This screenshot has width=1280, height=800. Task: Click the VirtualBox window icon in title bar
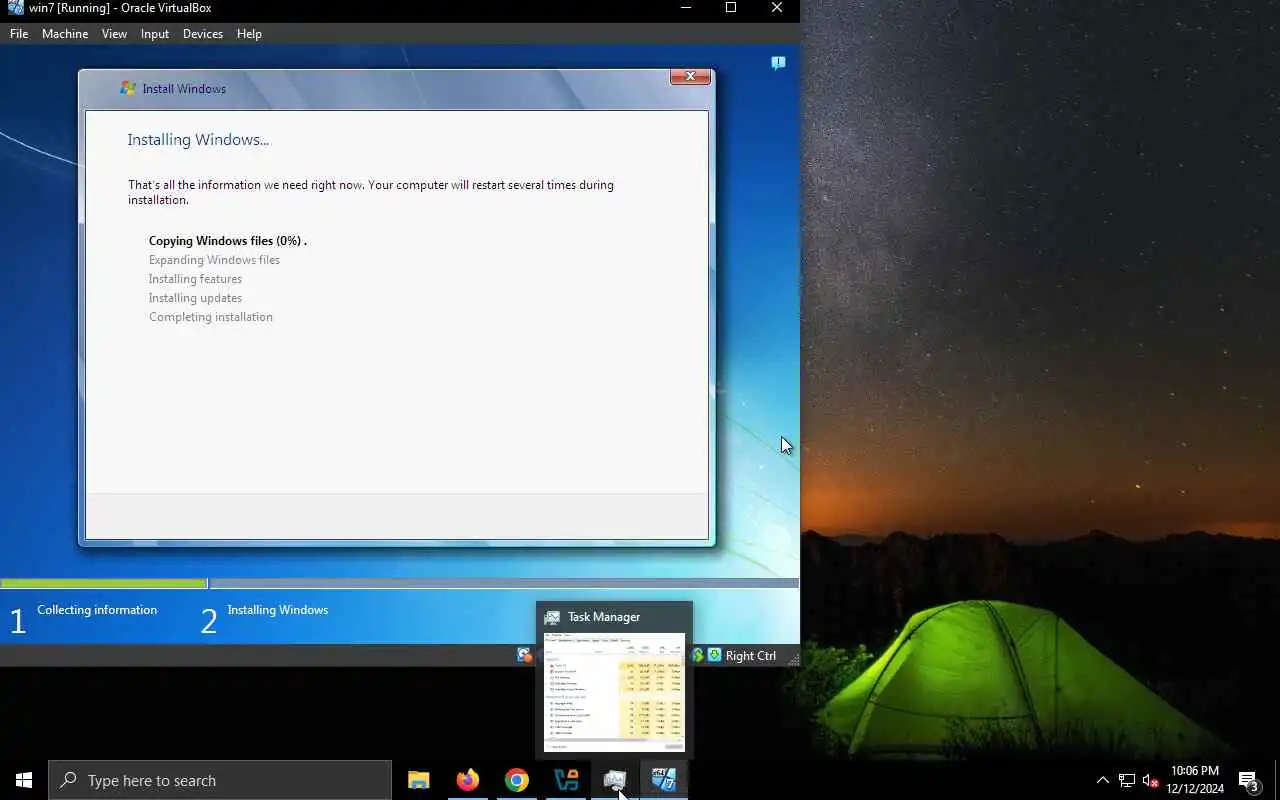pyautogui.click(x=15, y=8)
